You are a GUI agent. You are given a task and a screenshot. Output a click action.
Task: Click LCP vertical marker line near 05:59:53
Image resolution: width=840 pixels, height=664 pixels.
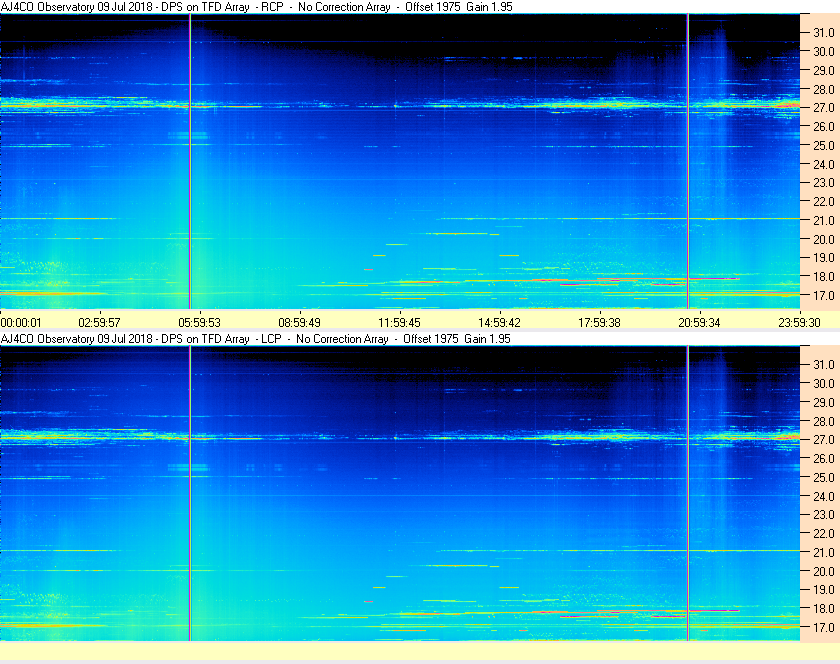pos(190,493)
